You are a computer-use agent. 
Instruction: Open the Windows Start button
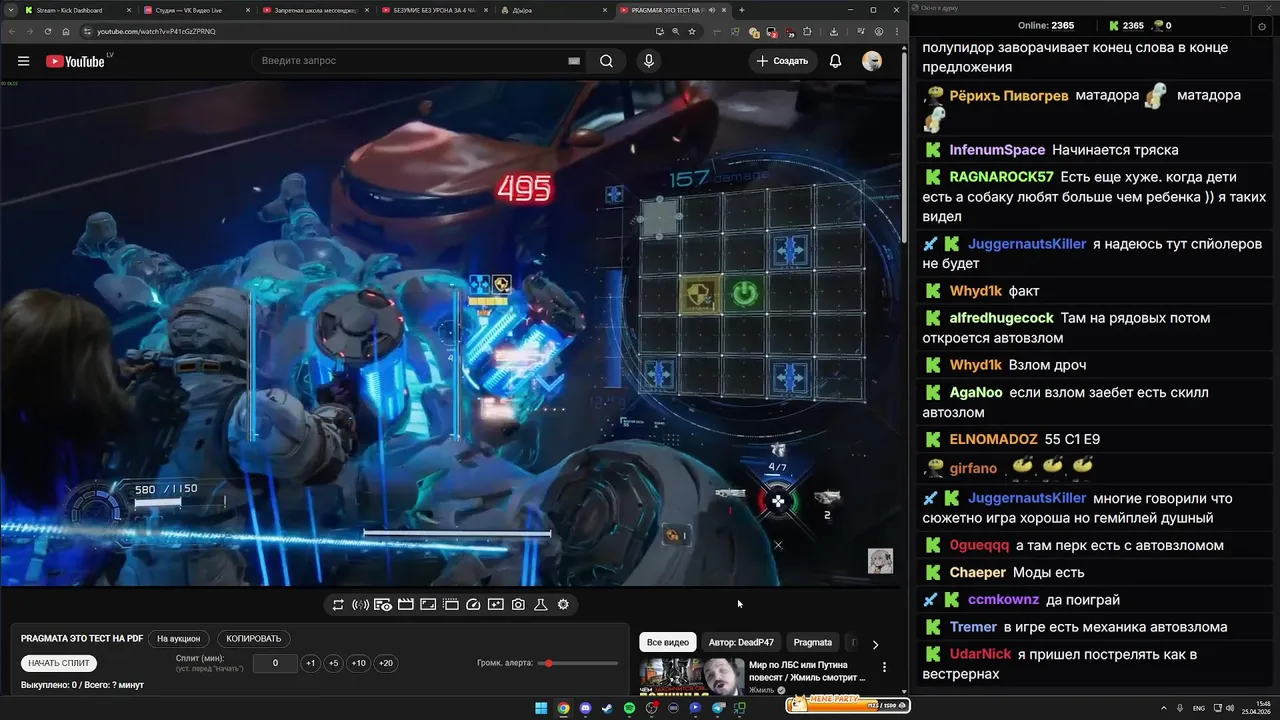click(x=541, y=708)
